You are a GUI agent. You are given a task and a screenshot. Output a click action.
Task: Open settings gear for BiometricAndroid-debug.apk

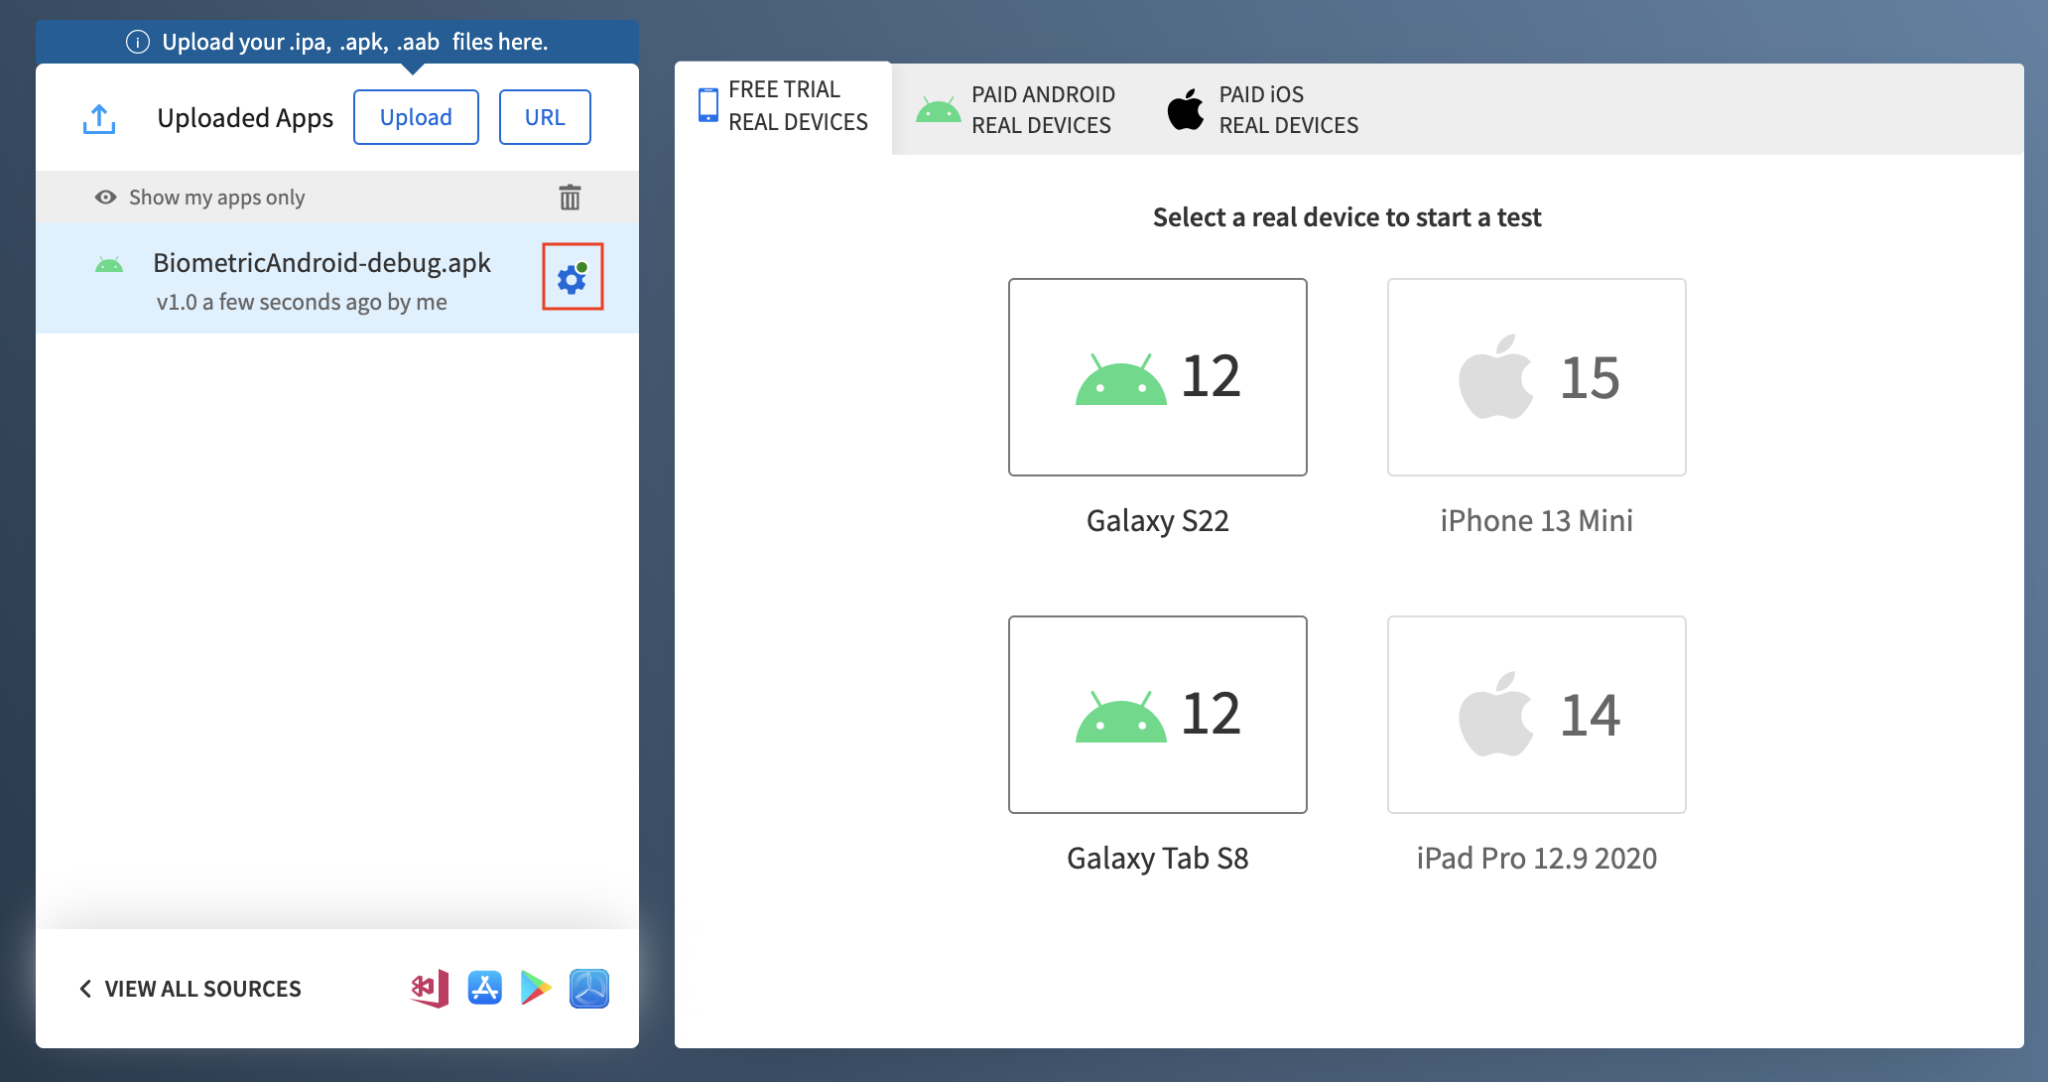(x=572, y=277)
